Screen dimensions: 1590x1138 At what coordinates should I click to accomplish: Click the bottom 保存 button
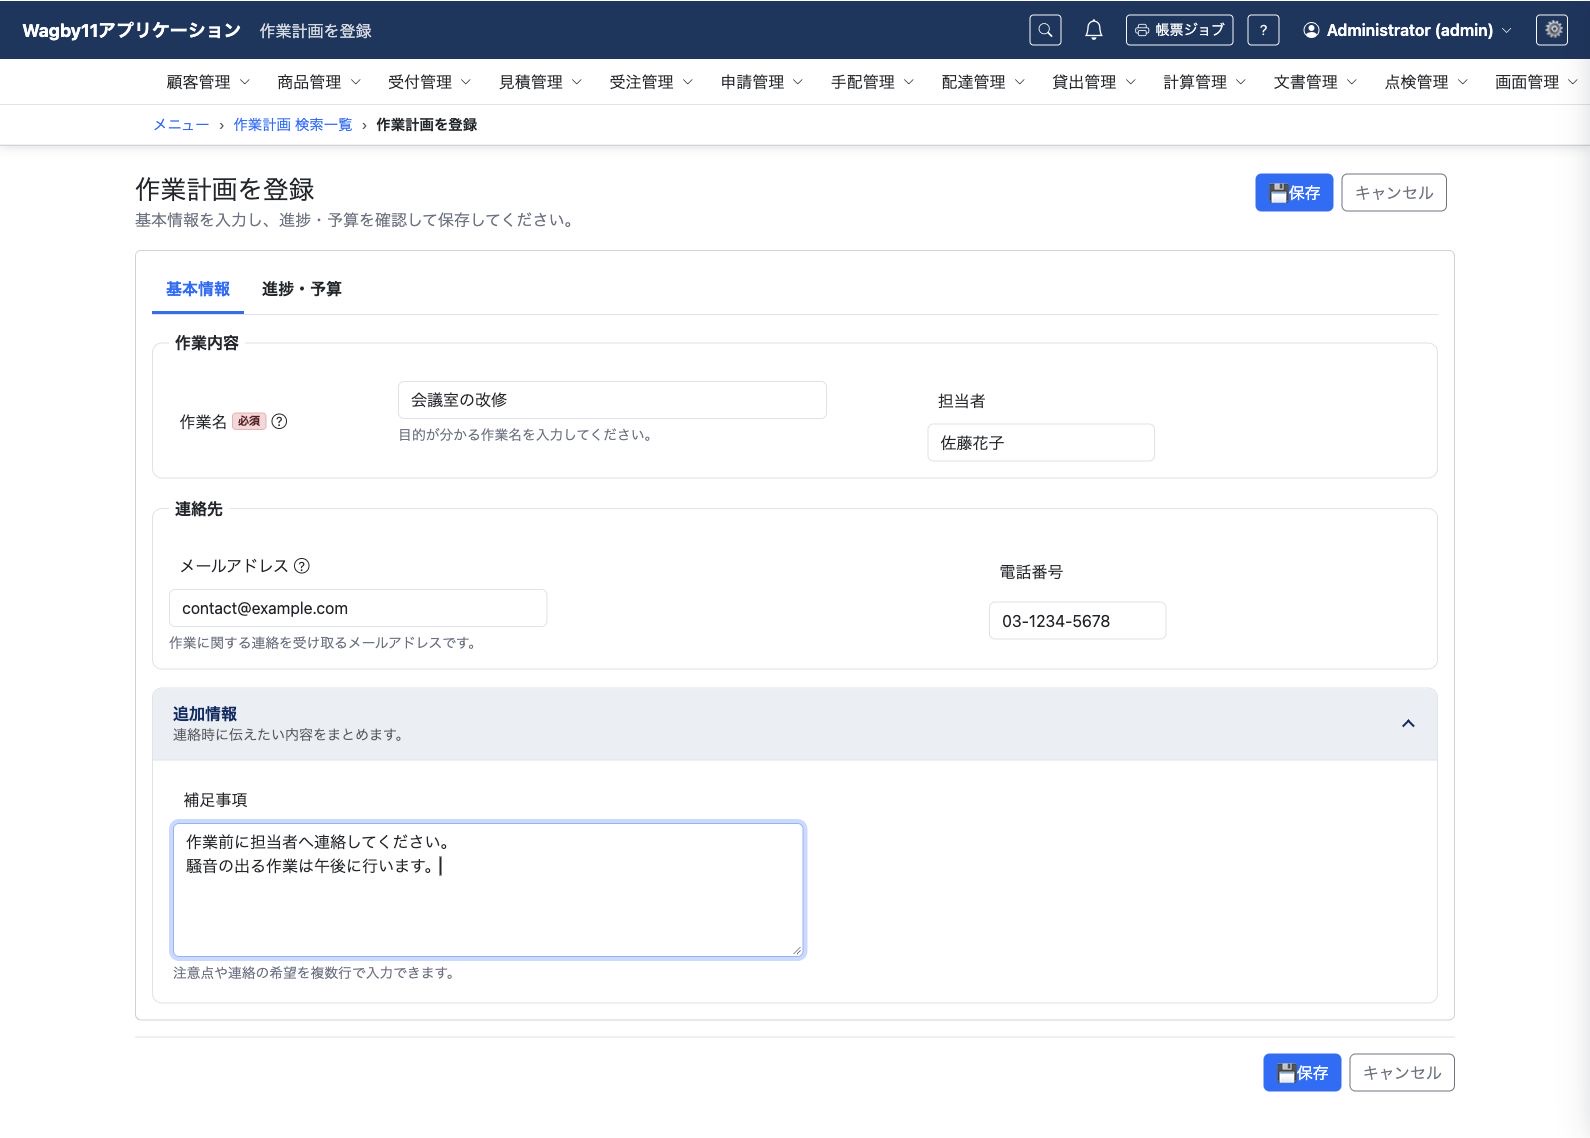pos(1302,1073)
